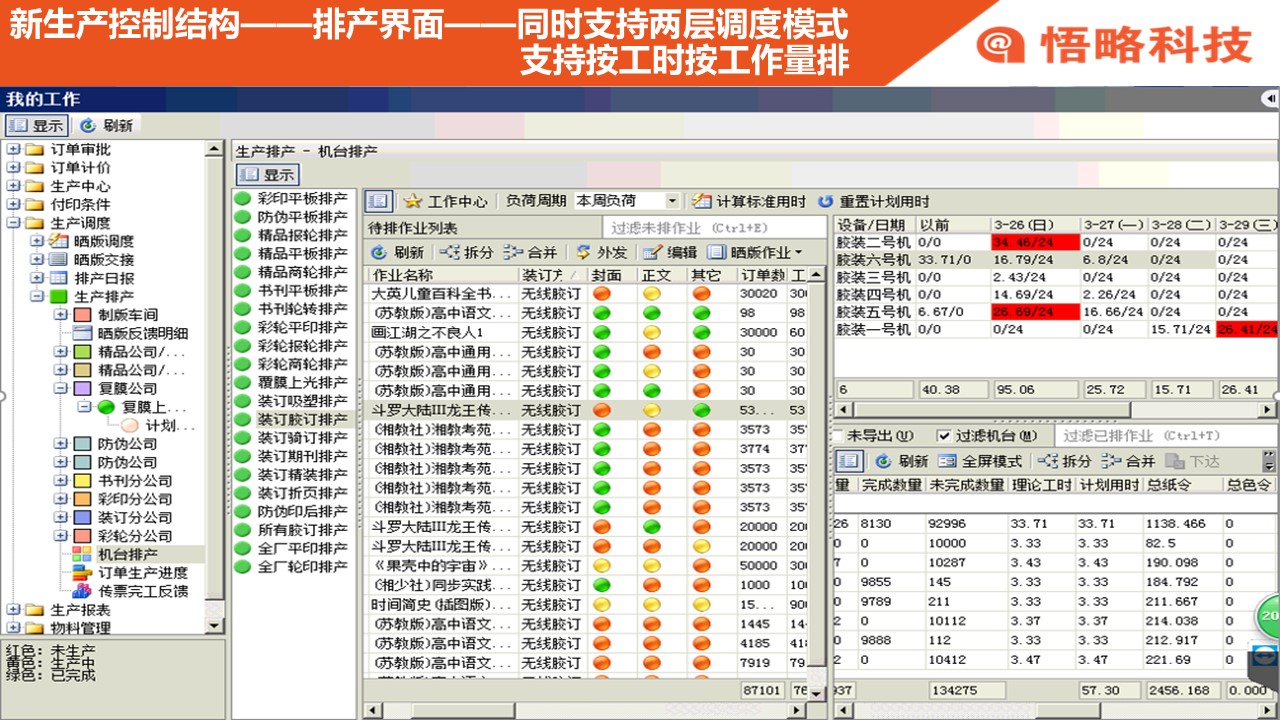Click the 过滤未排作业 filter input field

(714, 228)
